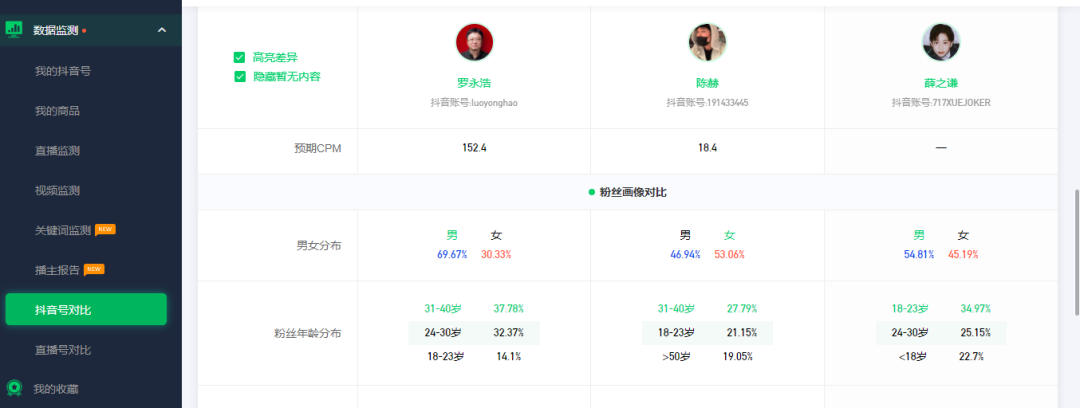The height and width of the screenshot is (408, 1080).
Task: Click the NEW badge beside 关键词监测
Action: coord(105,230)
